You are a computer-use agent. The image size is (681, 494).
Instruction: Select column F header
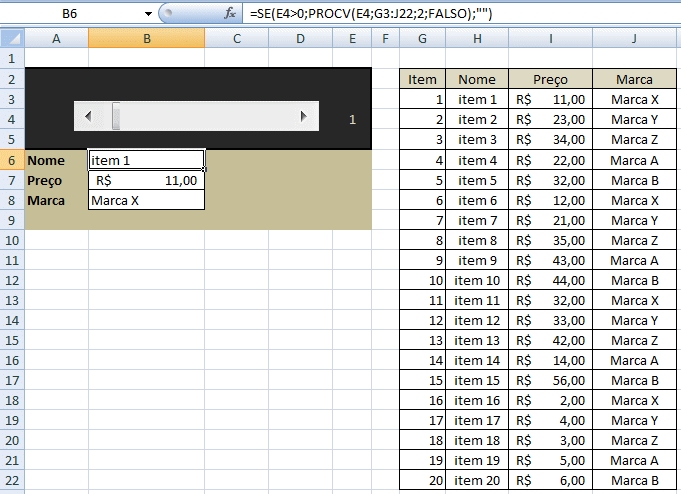[385, 39]
